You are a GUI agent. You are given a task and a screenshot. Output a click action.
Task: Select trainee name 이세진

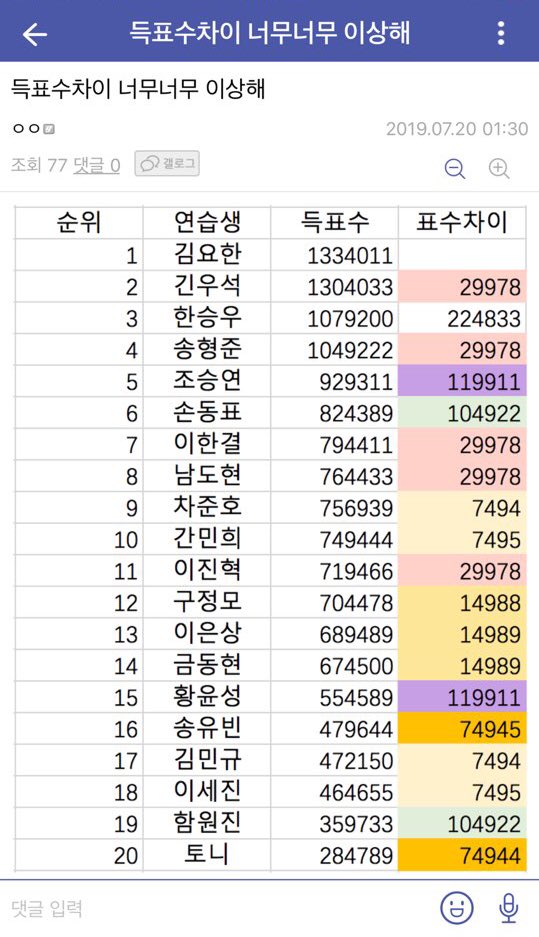click(207, 792)
